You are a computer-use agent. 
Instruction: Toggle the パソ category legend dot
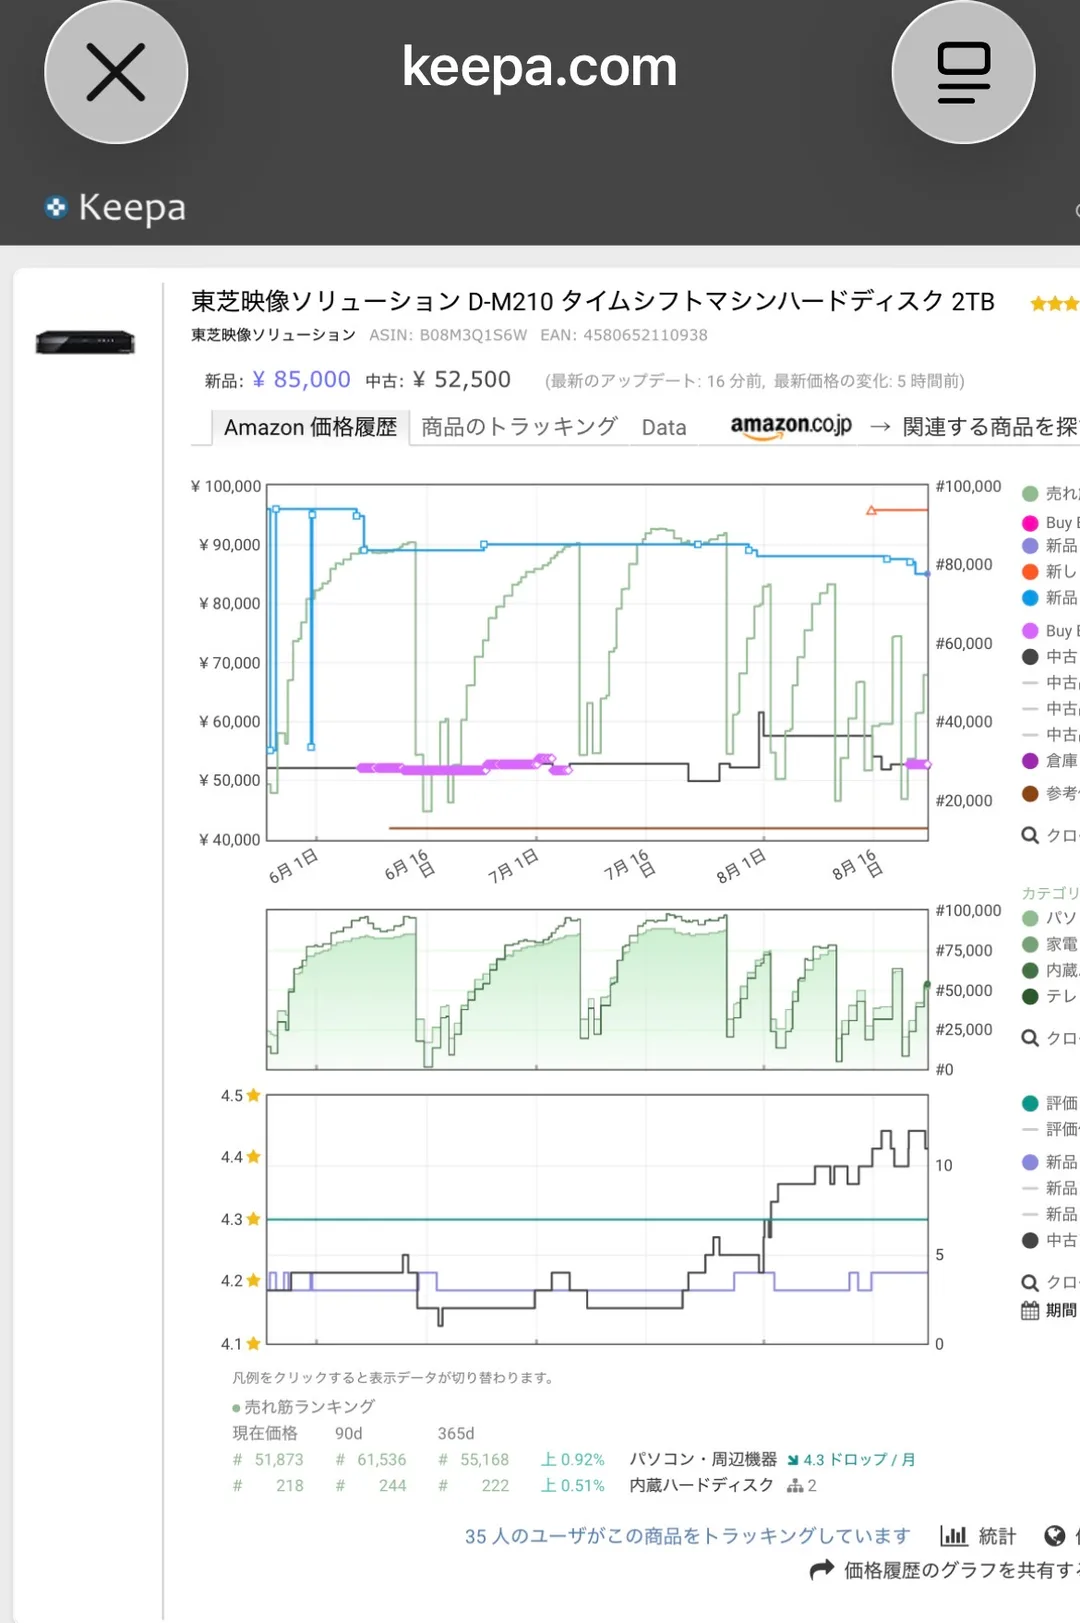[1030, 918]
